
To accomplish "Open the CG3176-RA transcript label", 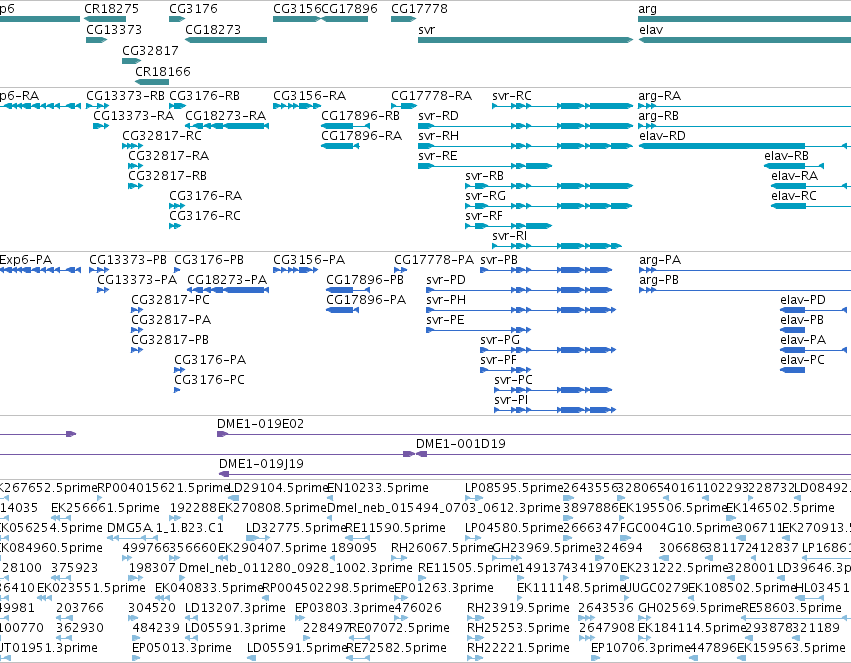I will click(206, 196).
